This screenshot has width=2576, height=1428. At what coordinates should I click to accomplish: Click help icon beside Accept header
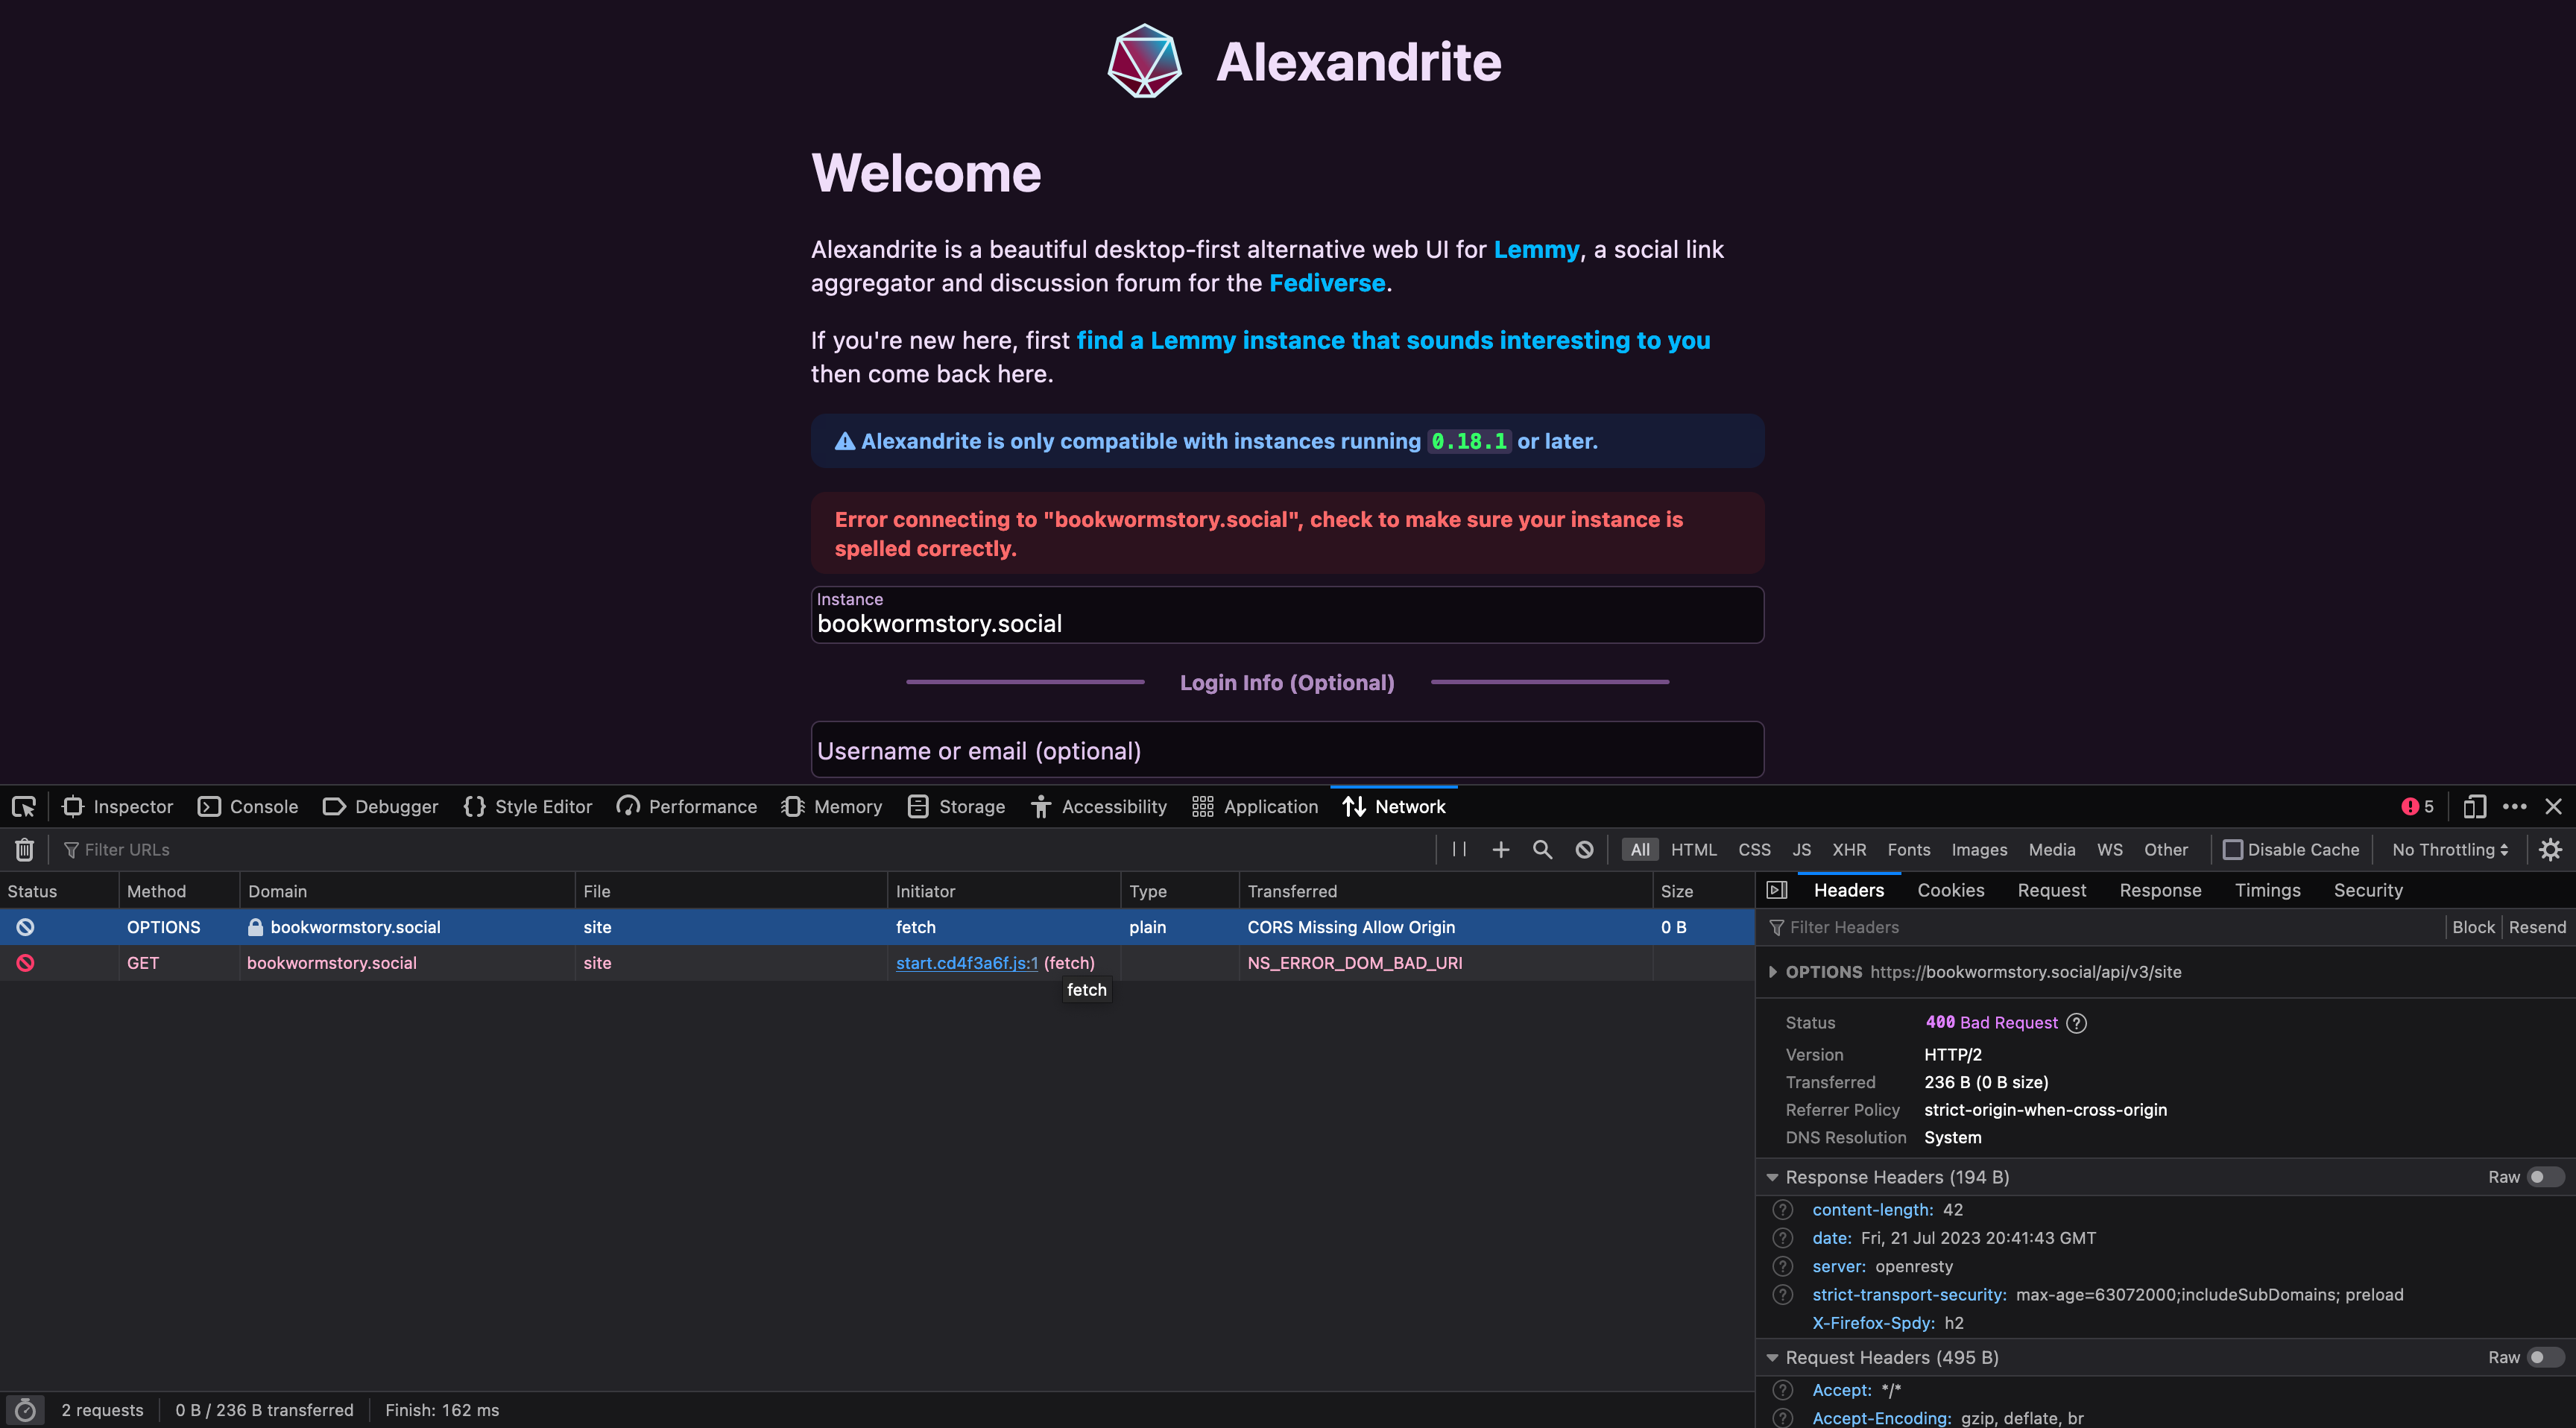click(x=1783, y=1390)
